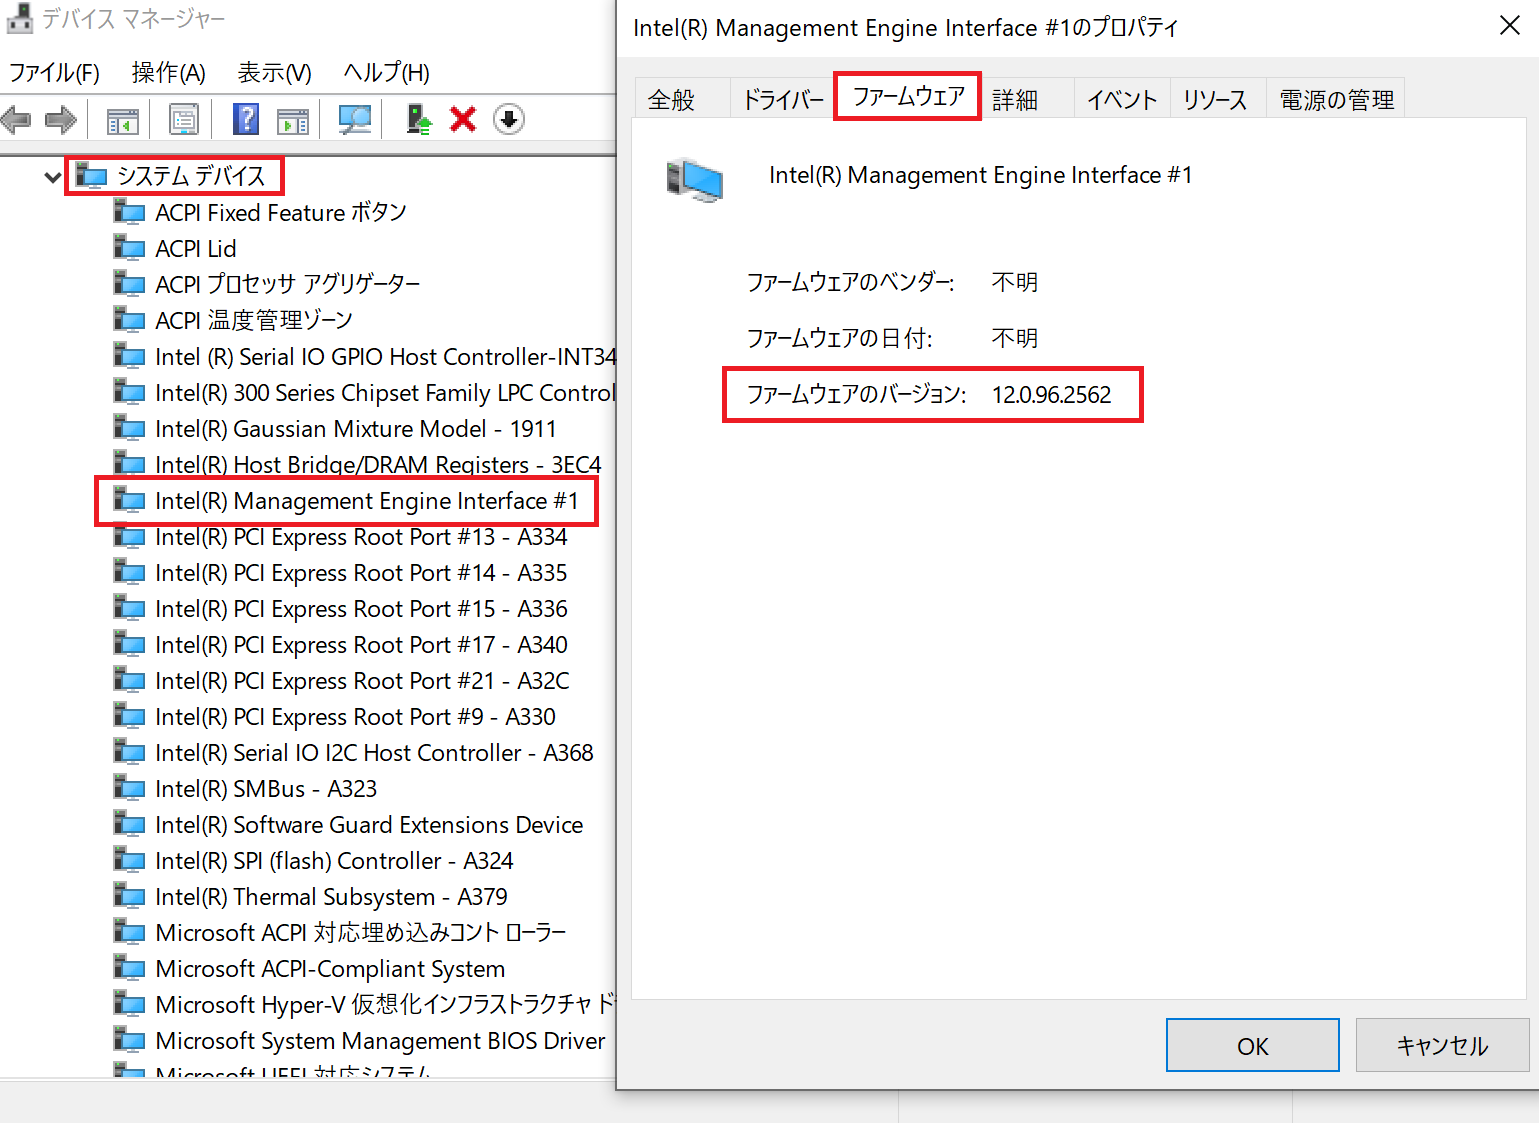This screenshot has width=1539, height=1123.
Task: Select PCI Express Root Port #9 - A330
Action: point(356,716)
